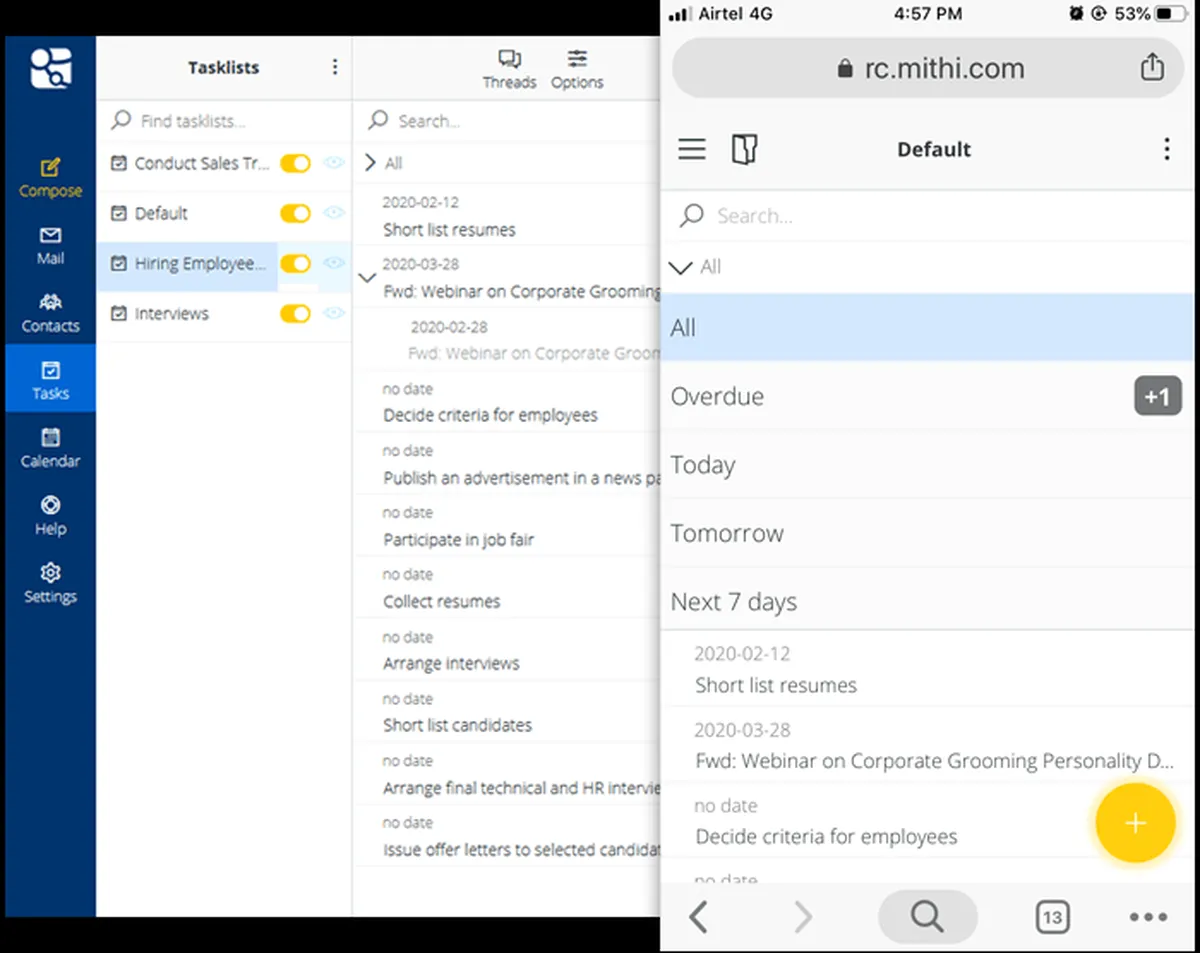Tap the mobile browser search button
Image resolution: width=1200 pixels, height=953 pixels.
(927, 916)
